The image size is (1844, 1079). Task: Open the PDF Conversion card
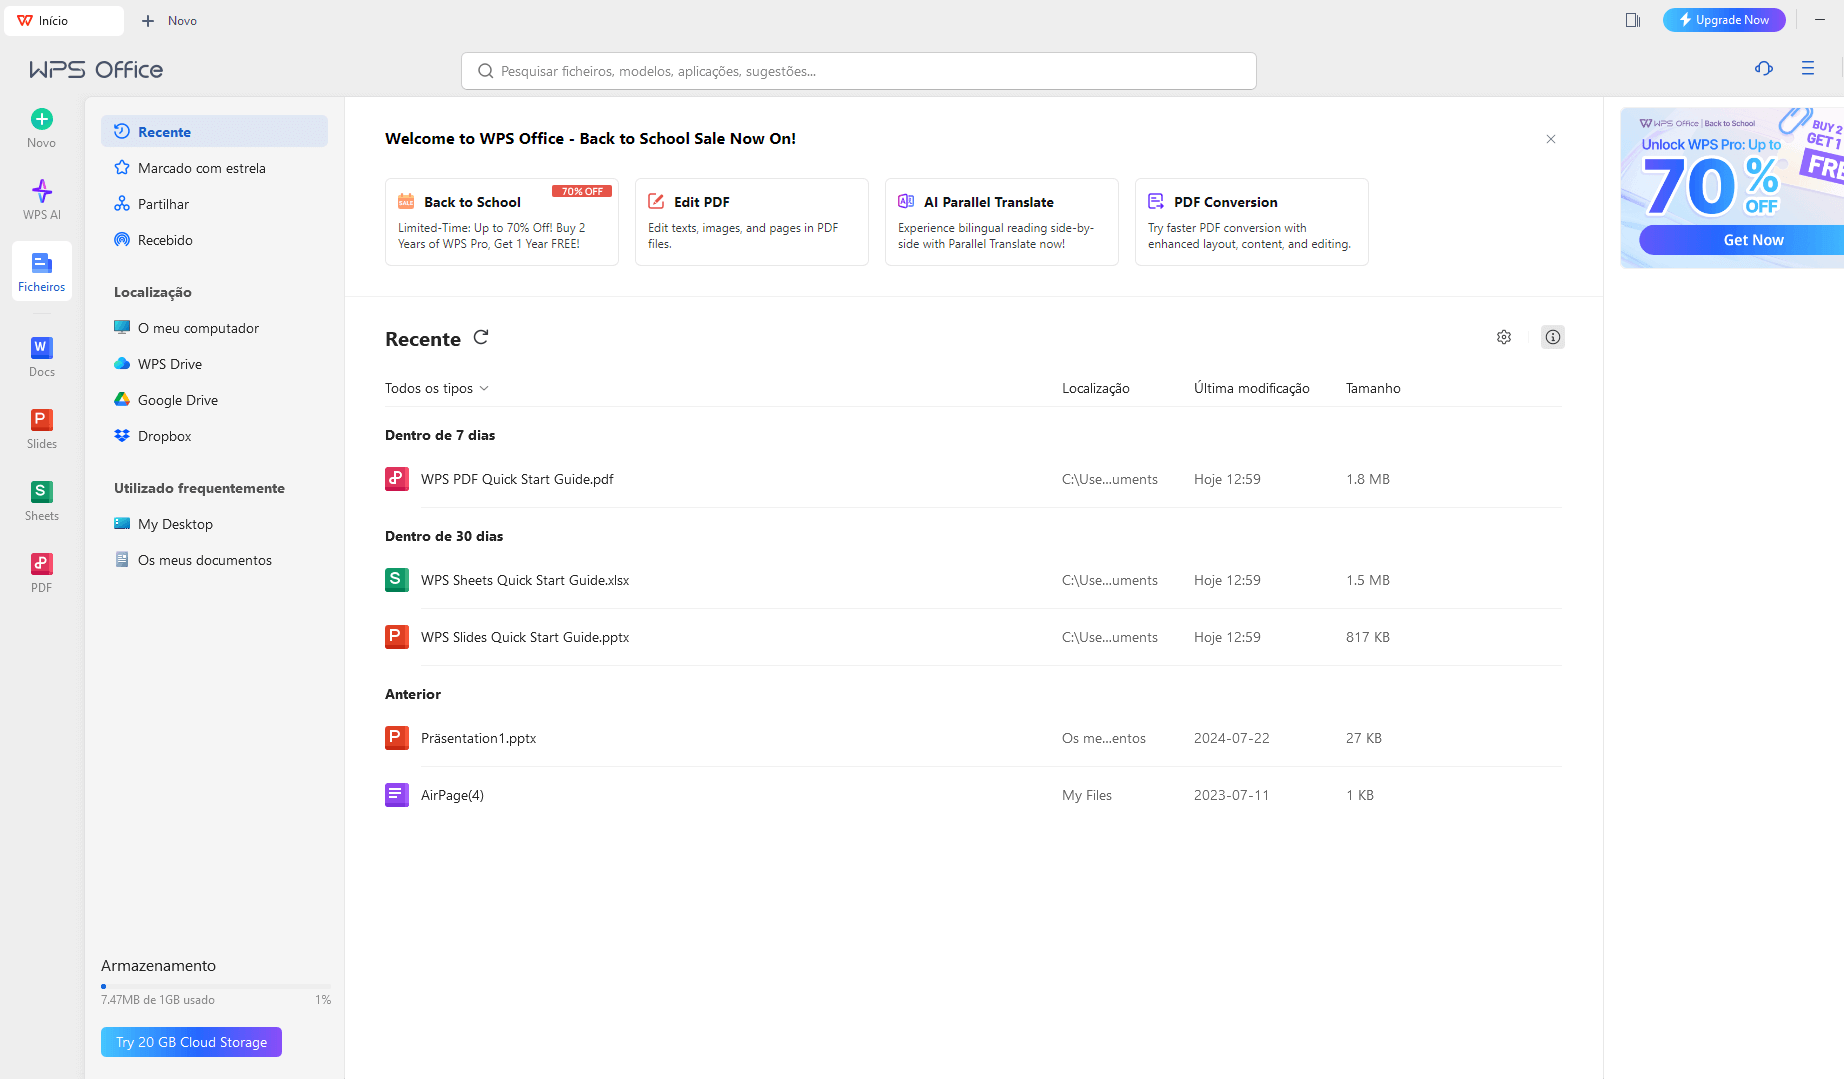click(1252, 222)
